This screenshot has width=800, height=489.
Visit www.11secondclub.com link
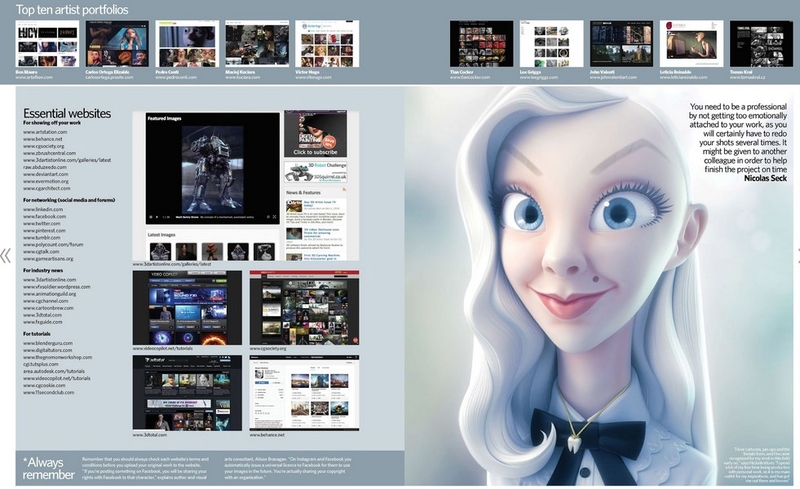click(x=48, y=393)
